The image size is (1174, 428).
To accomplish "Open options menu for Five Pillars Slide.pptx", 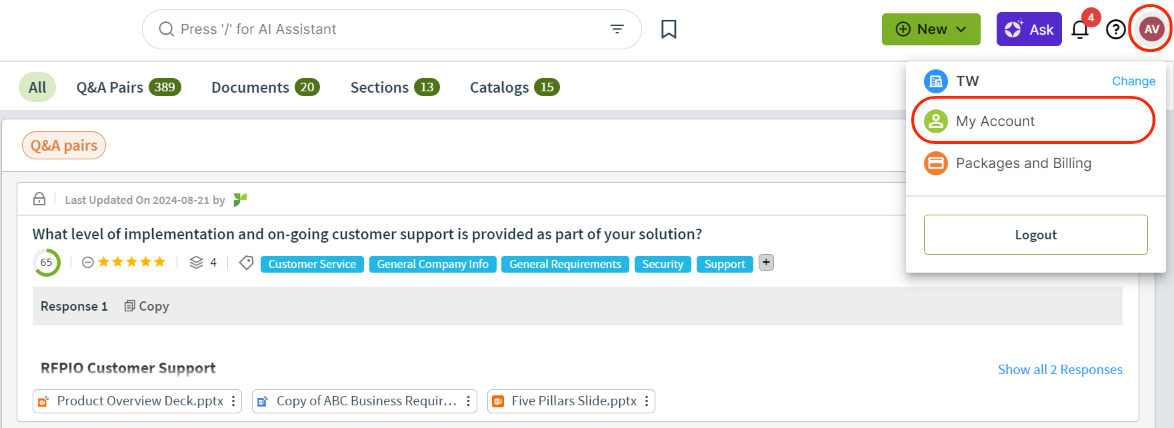I will [646, 401].
